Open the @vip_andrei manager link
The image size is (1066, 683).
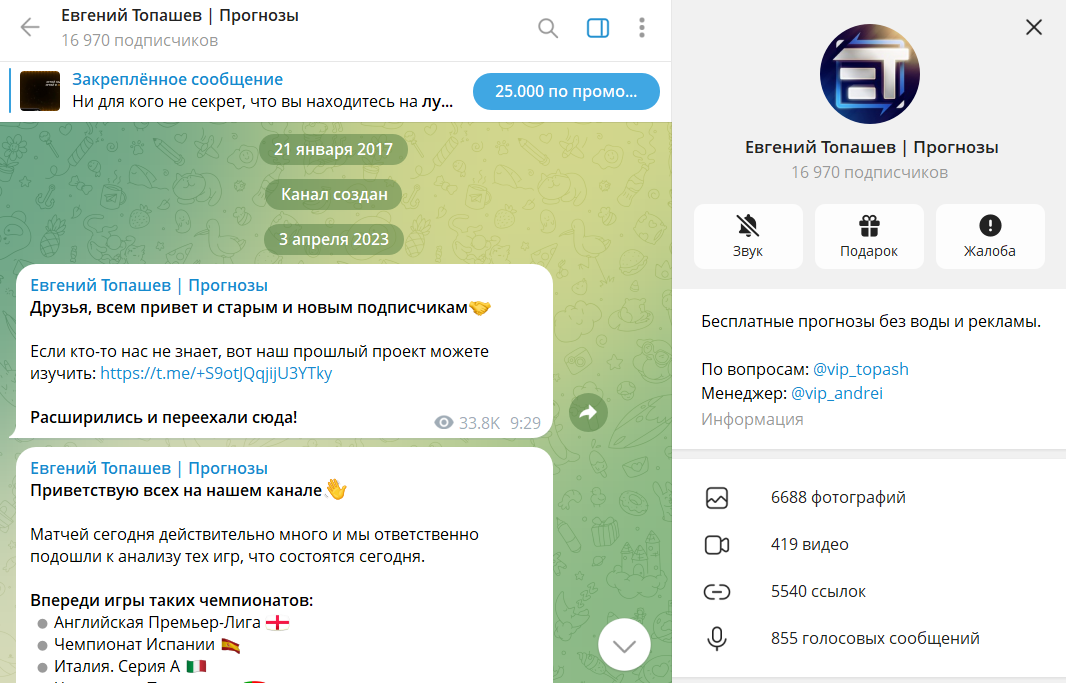[x=837, y=393]
